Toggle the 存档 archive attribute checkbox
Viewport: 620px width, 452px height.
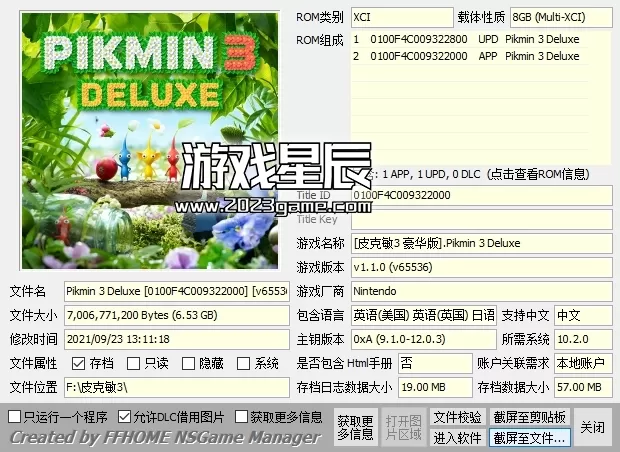tap(79, 364)
